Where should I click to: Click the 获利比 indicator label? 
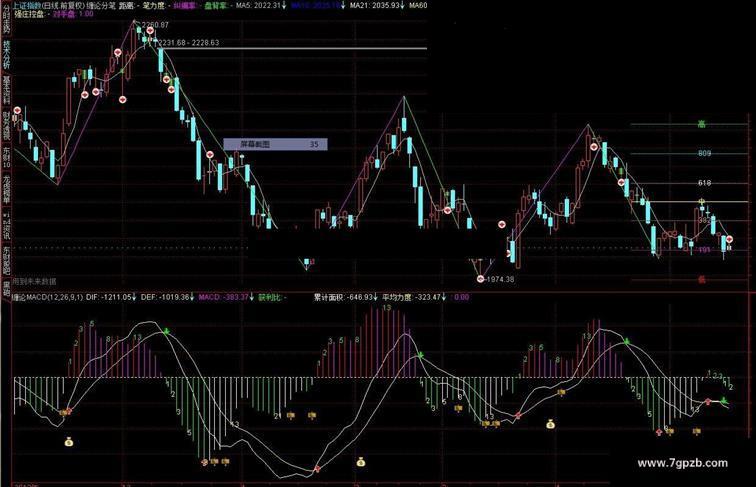[269, 297]
